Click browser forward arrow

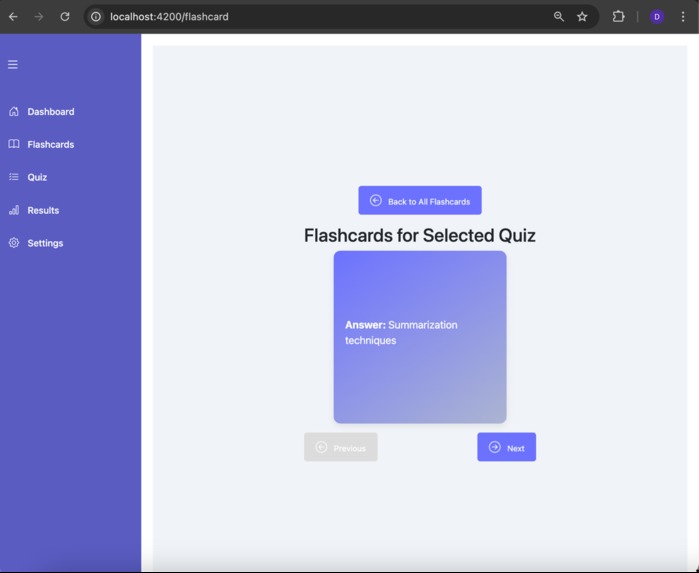(x=39, y=16)
